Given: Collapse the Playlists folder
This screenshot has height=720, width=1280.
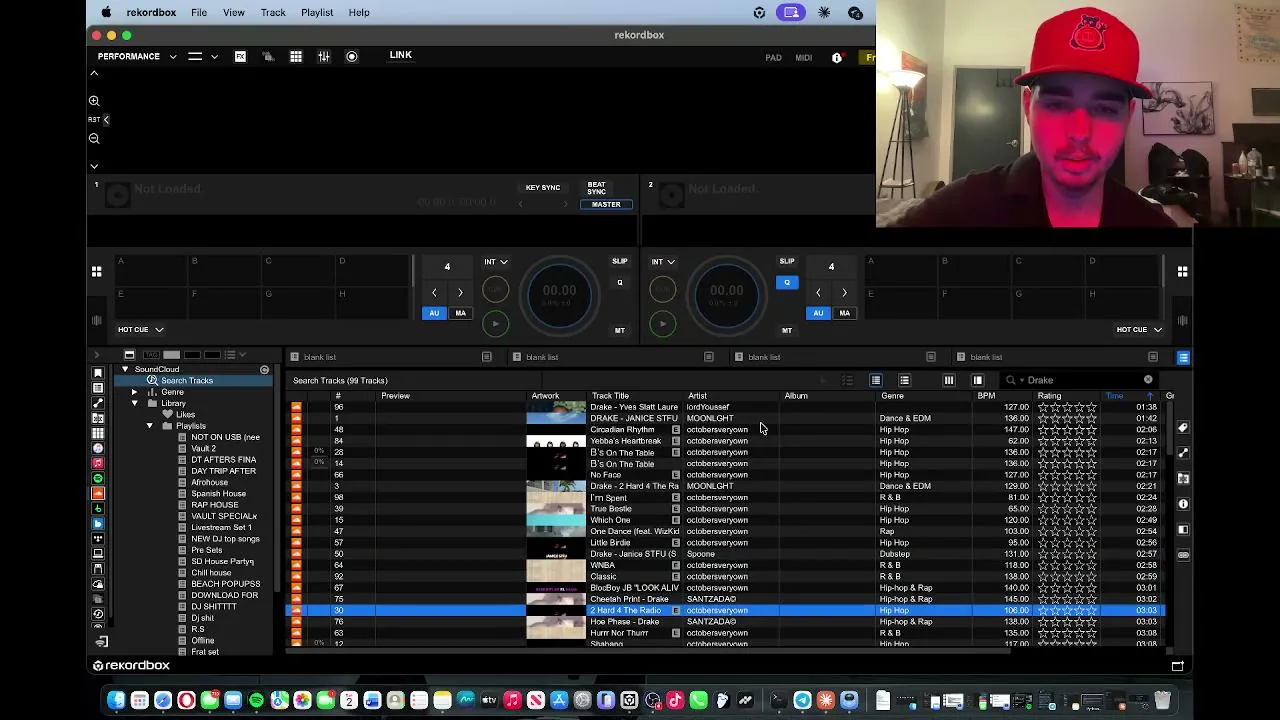Looking at the screenshot, I should click(x=149, y=426).
